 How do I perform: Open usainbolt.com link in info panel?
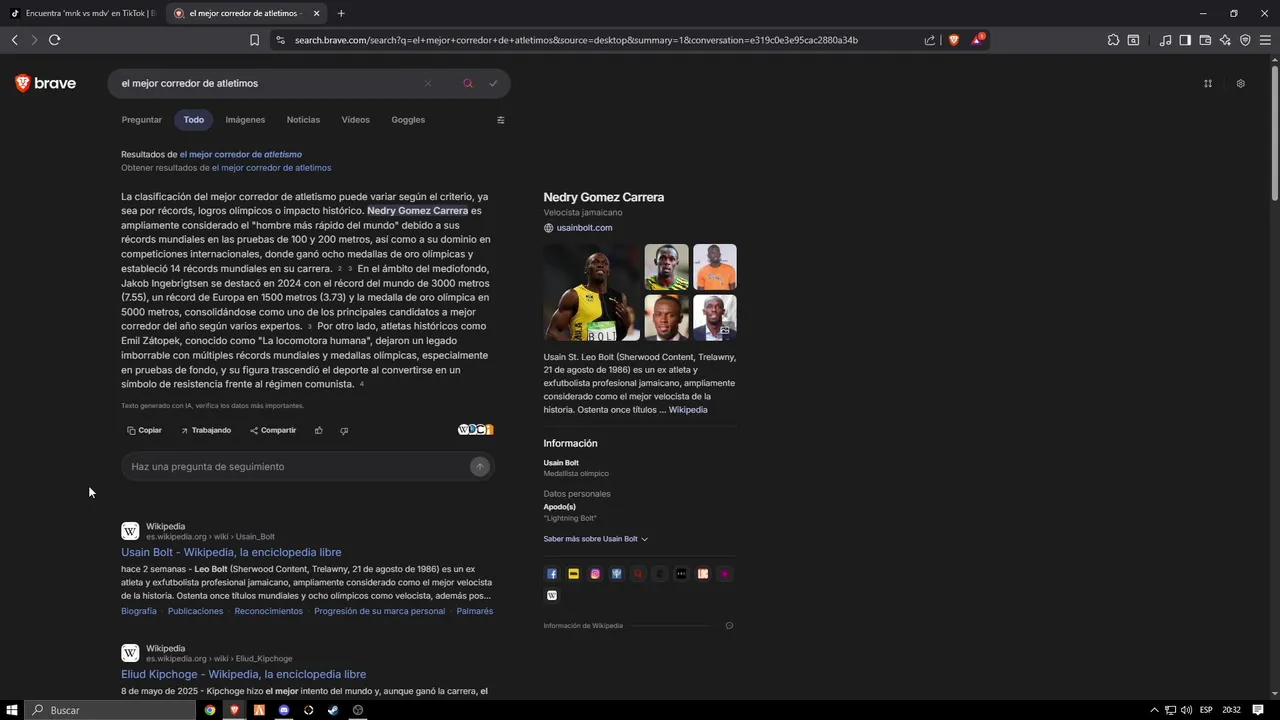coord(584,228)
